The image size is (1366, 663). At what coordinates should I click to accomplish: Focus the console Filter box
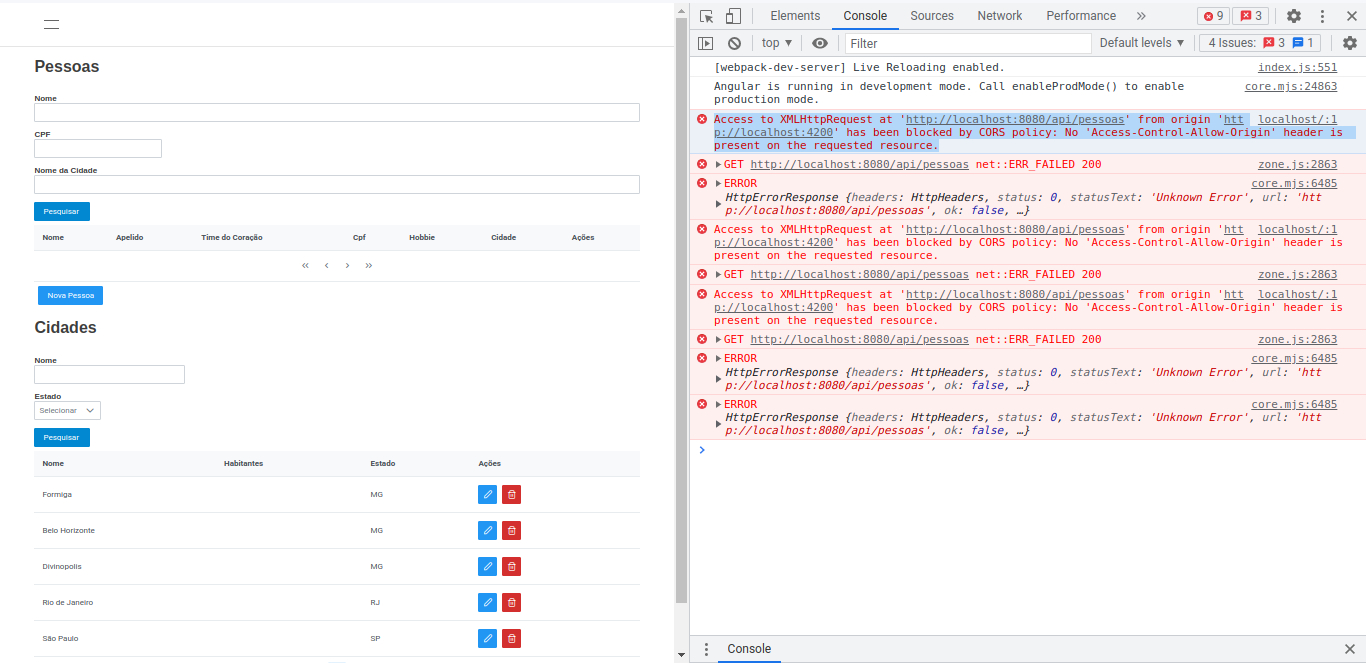click(968, 43)
